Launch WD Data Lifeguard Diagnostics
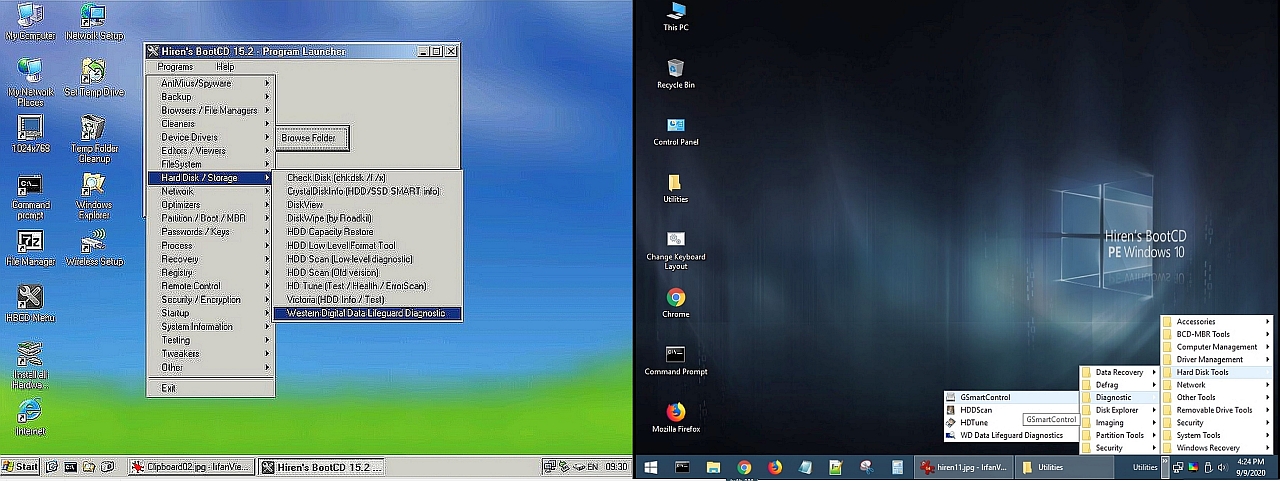1280x481 pixels. click(1011, 435)
